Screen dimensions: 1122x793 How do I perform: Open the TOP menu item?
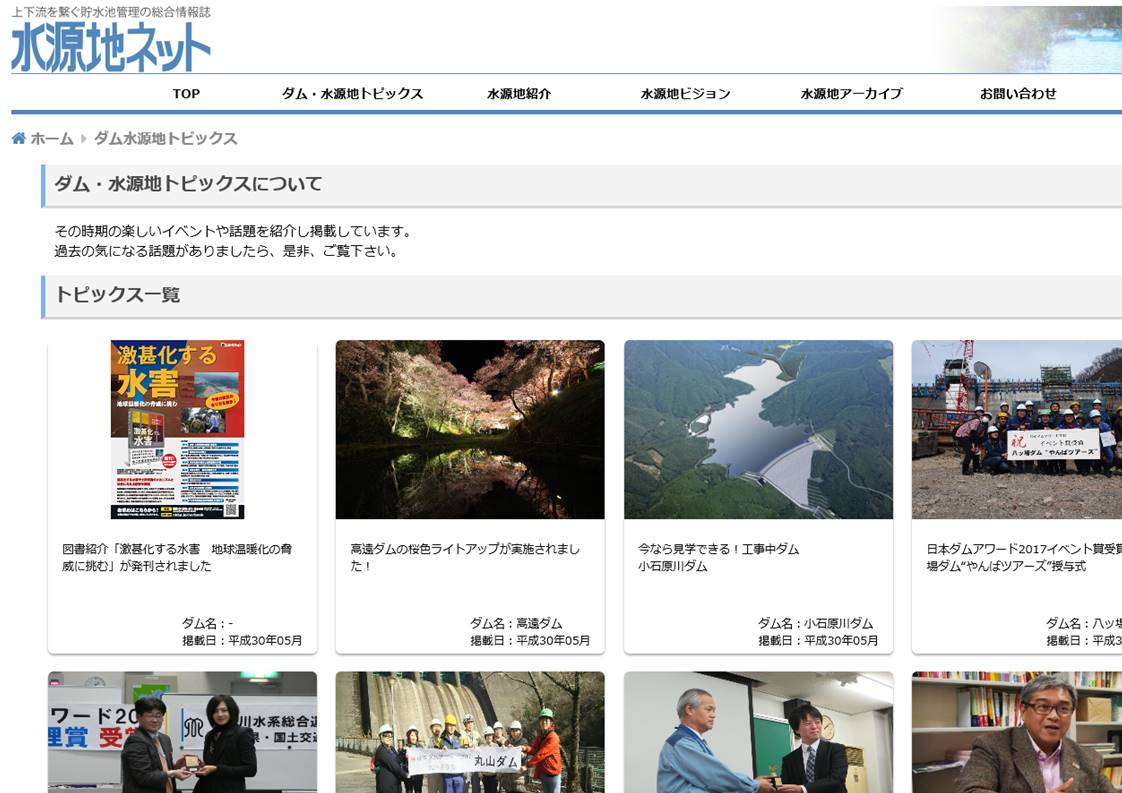pyautogui.click(x=186, y=94)
